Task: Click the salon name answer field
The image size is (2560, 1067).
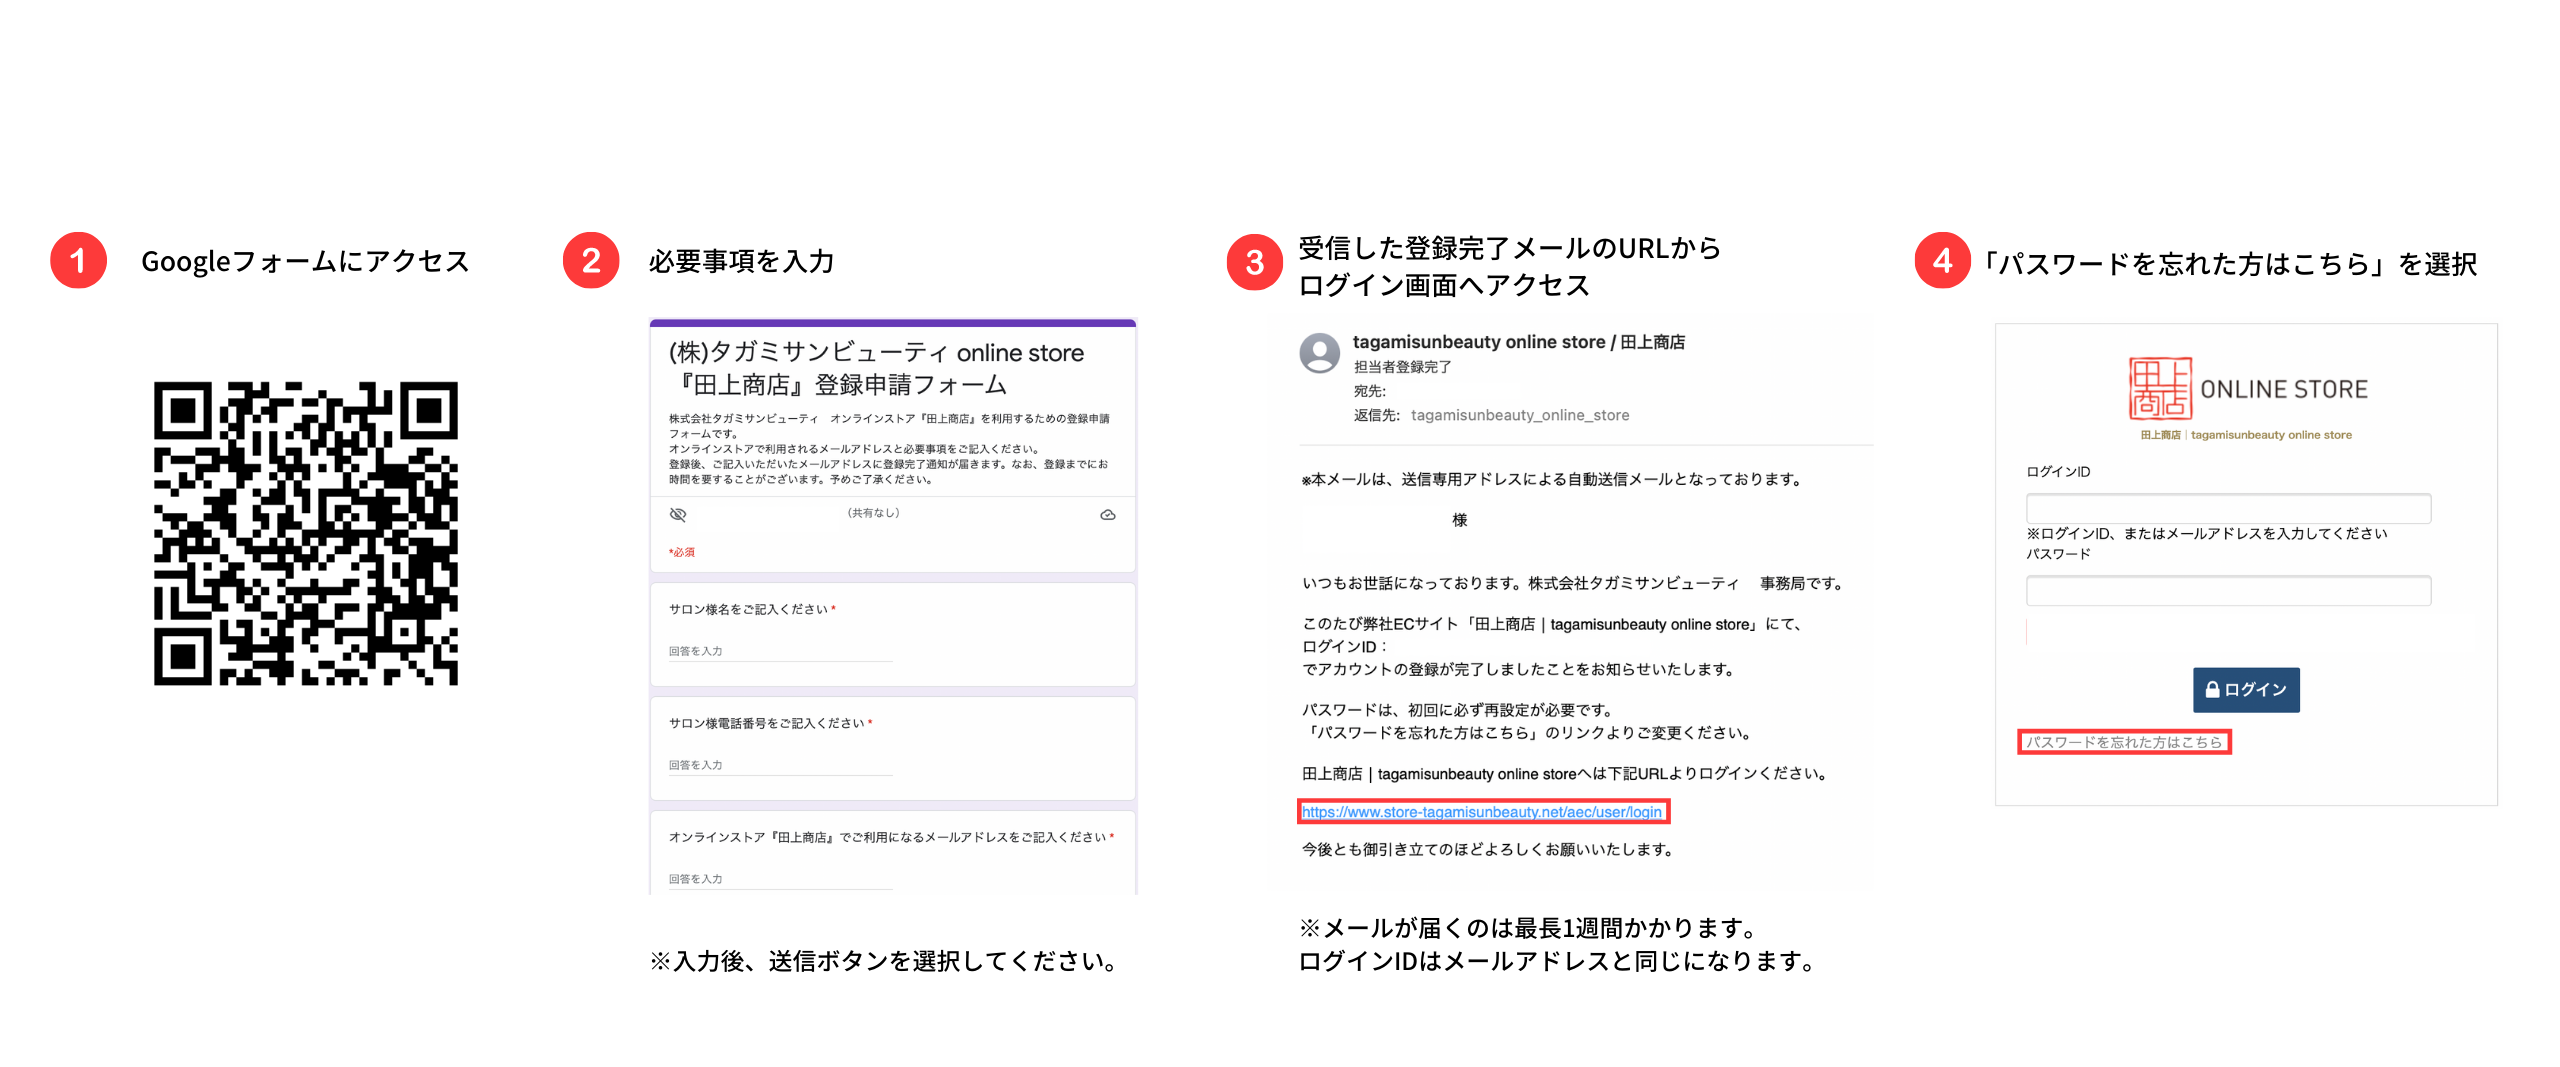Action: (x=780, y=651)
